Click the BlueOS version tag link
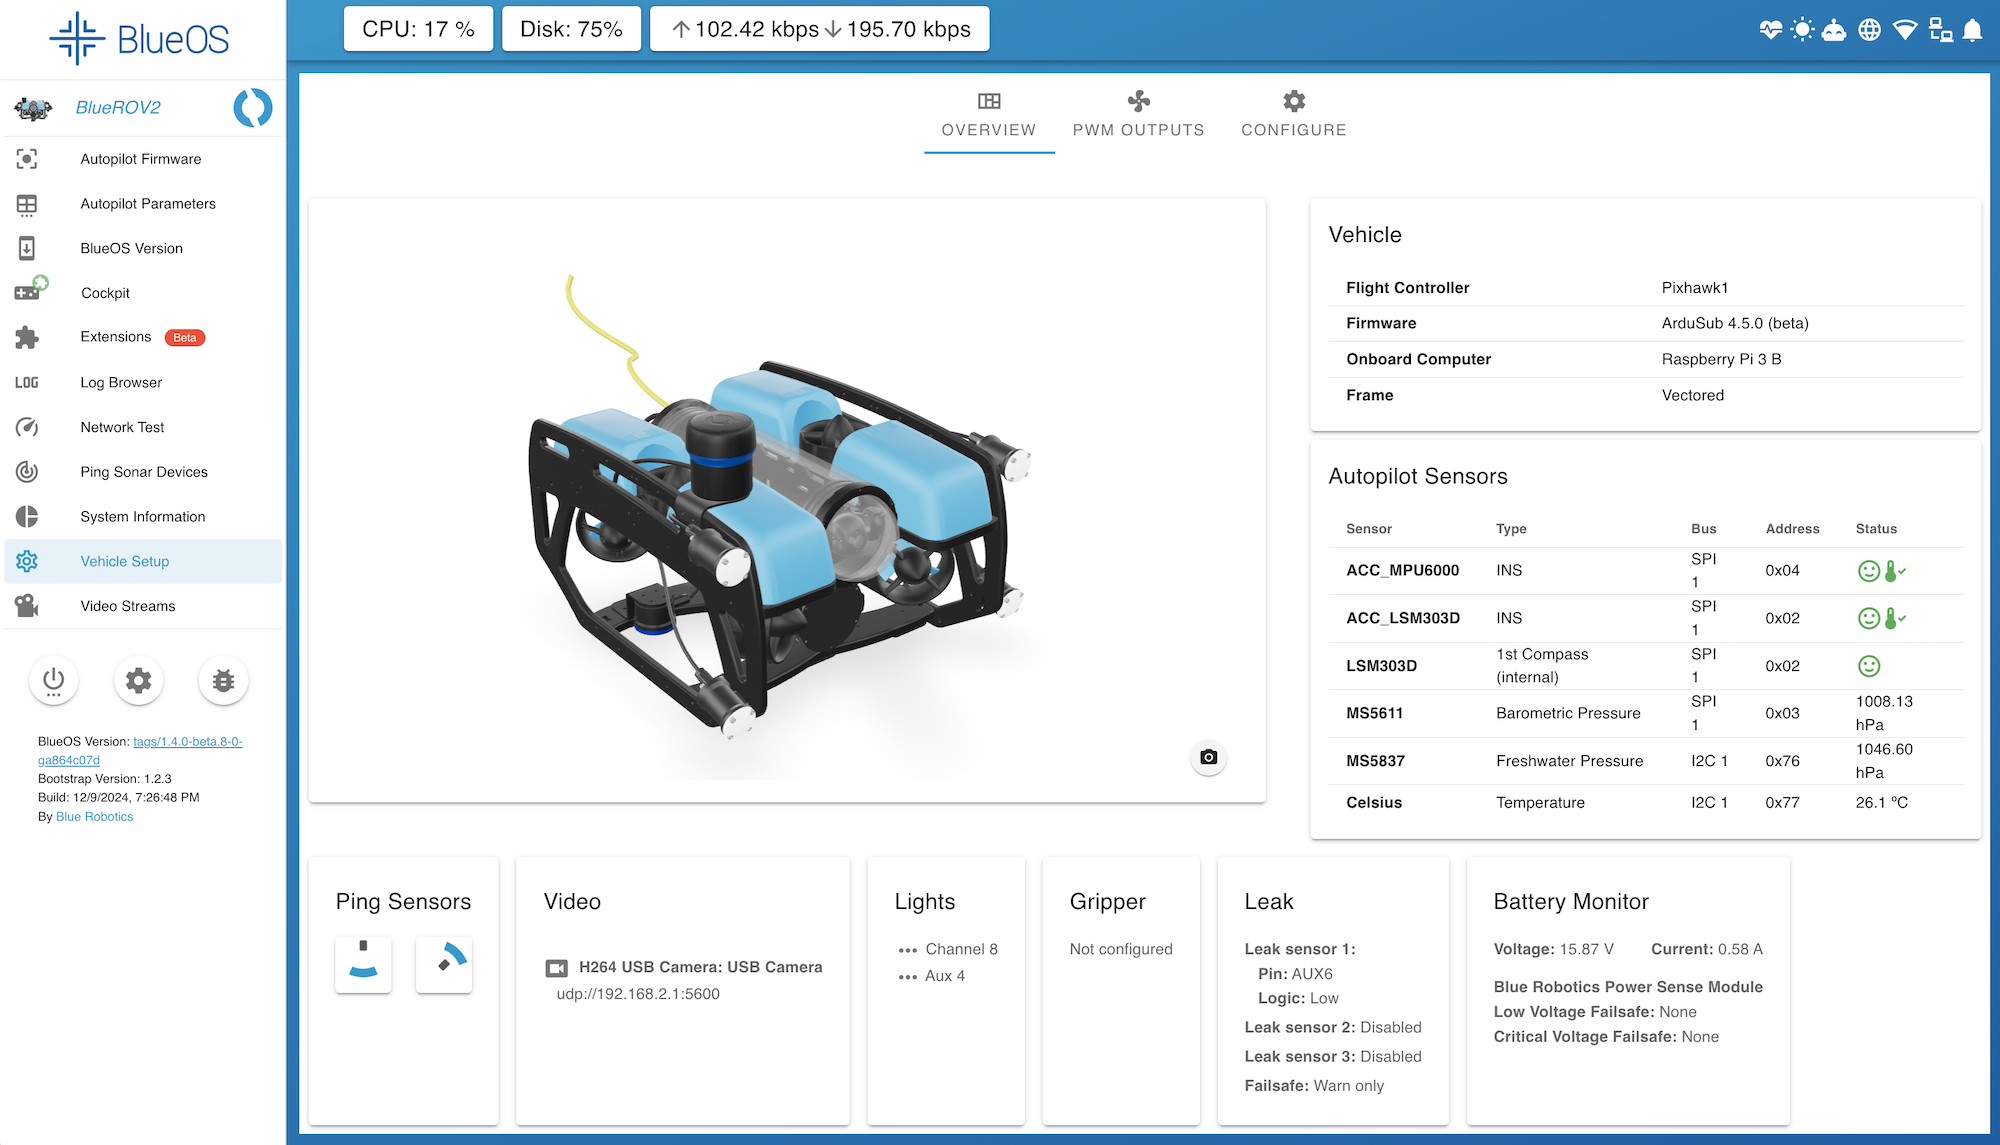Viewport: 2000px width, 1145px height. pyautogui.click(x=187, y=742)
